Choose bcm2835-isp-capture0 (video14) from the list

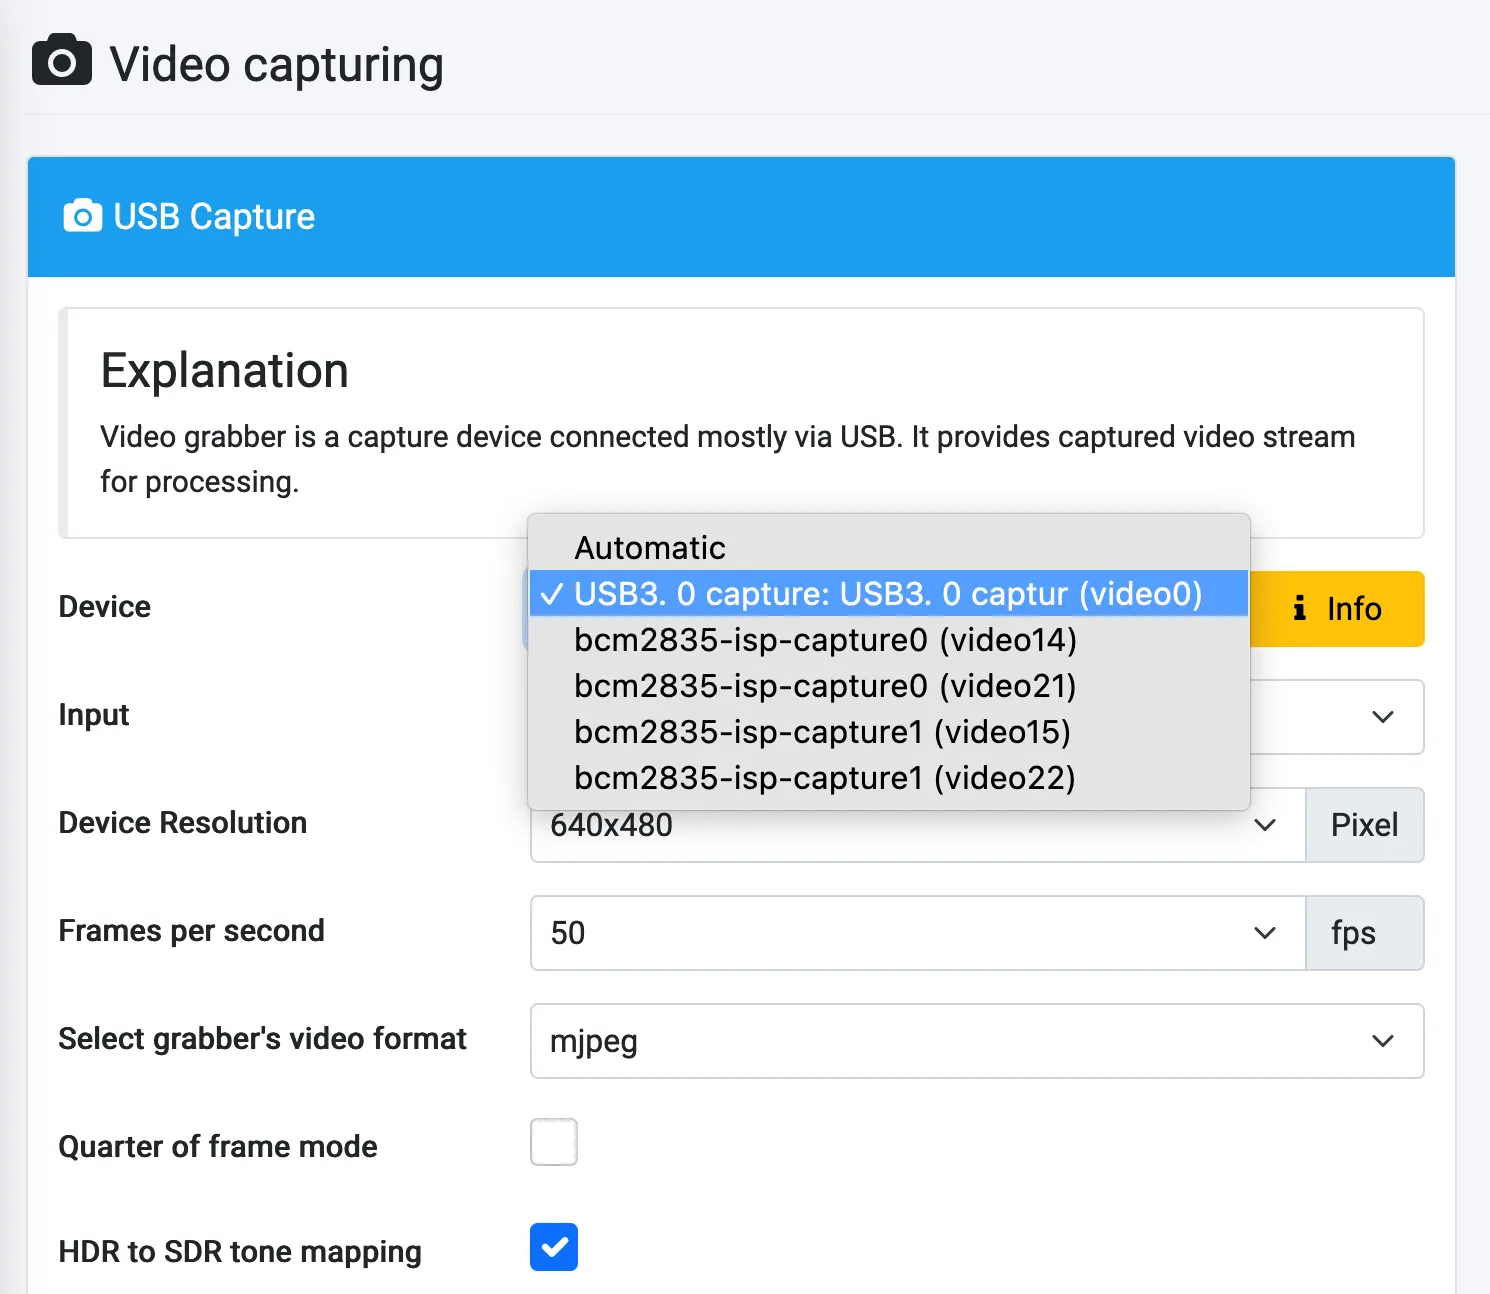pyautogui.click(x=824, y=640)
